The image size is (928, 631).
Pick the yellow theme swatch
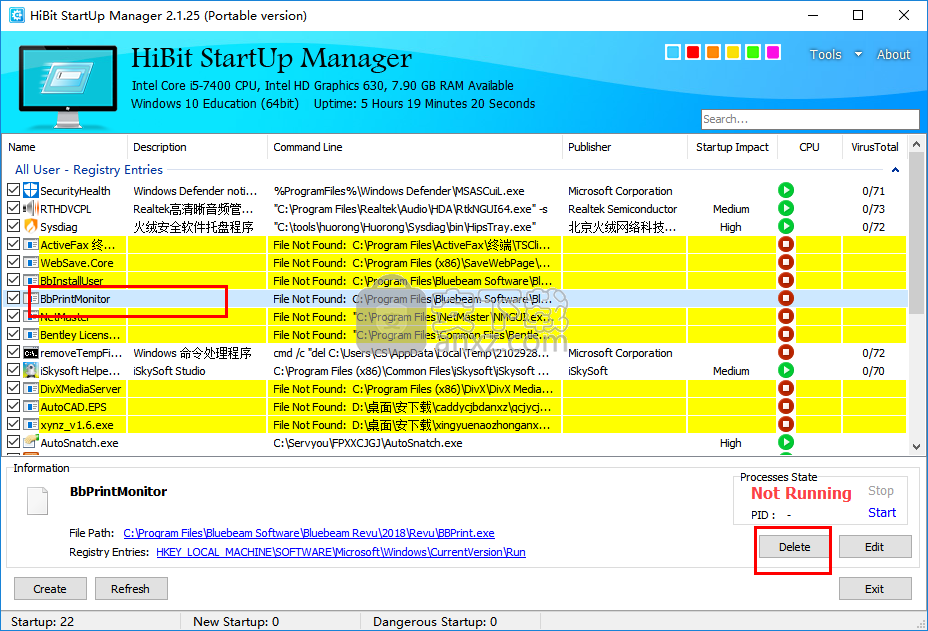733,52
